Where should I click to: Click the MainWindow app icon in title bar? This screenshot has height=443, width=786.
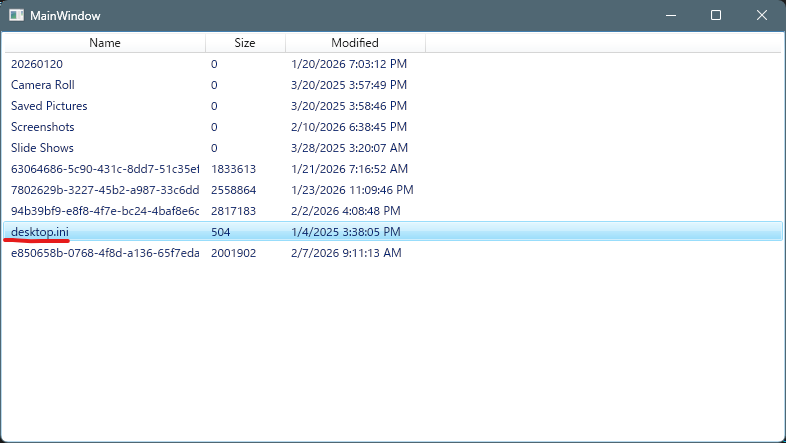[17, 16]
